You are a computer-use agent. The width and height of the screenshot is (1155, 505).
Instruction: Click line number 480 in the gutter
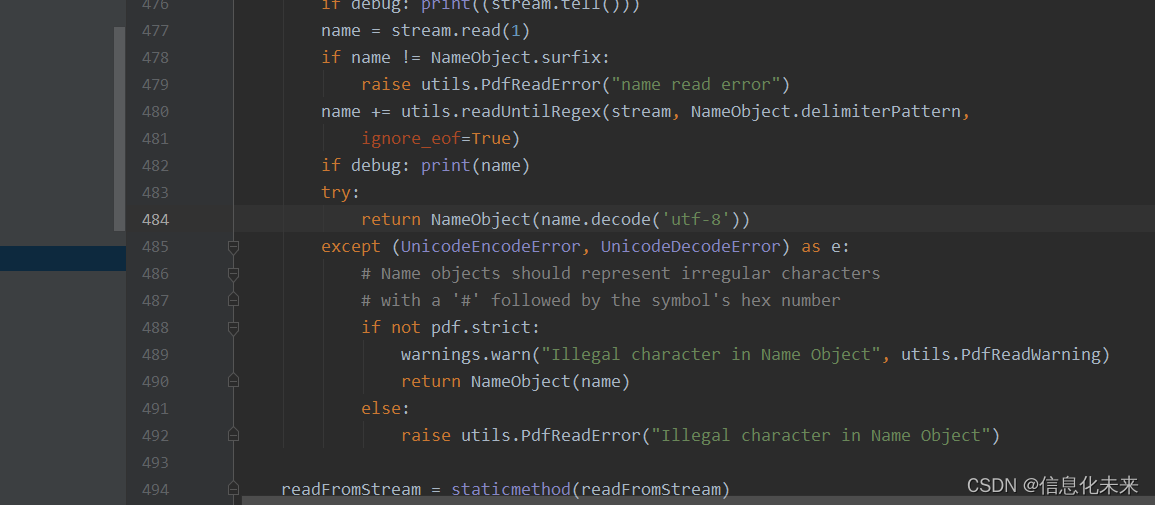[155, 112]
